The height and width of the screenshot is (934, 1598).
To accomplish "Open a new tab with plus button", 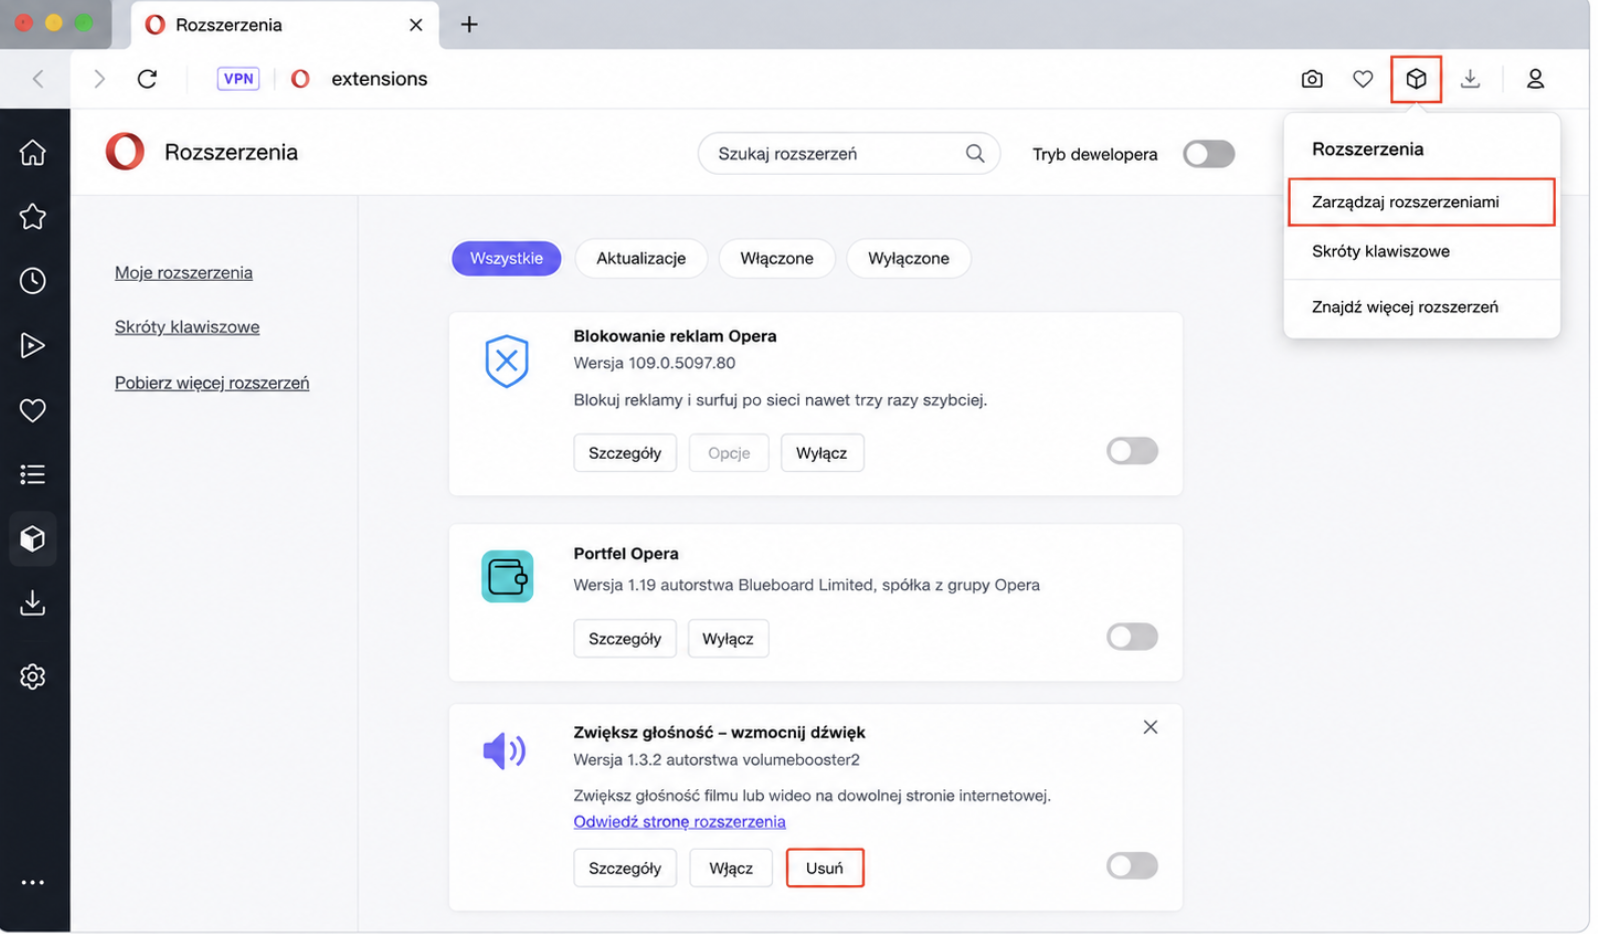I will (469, 24).
